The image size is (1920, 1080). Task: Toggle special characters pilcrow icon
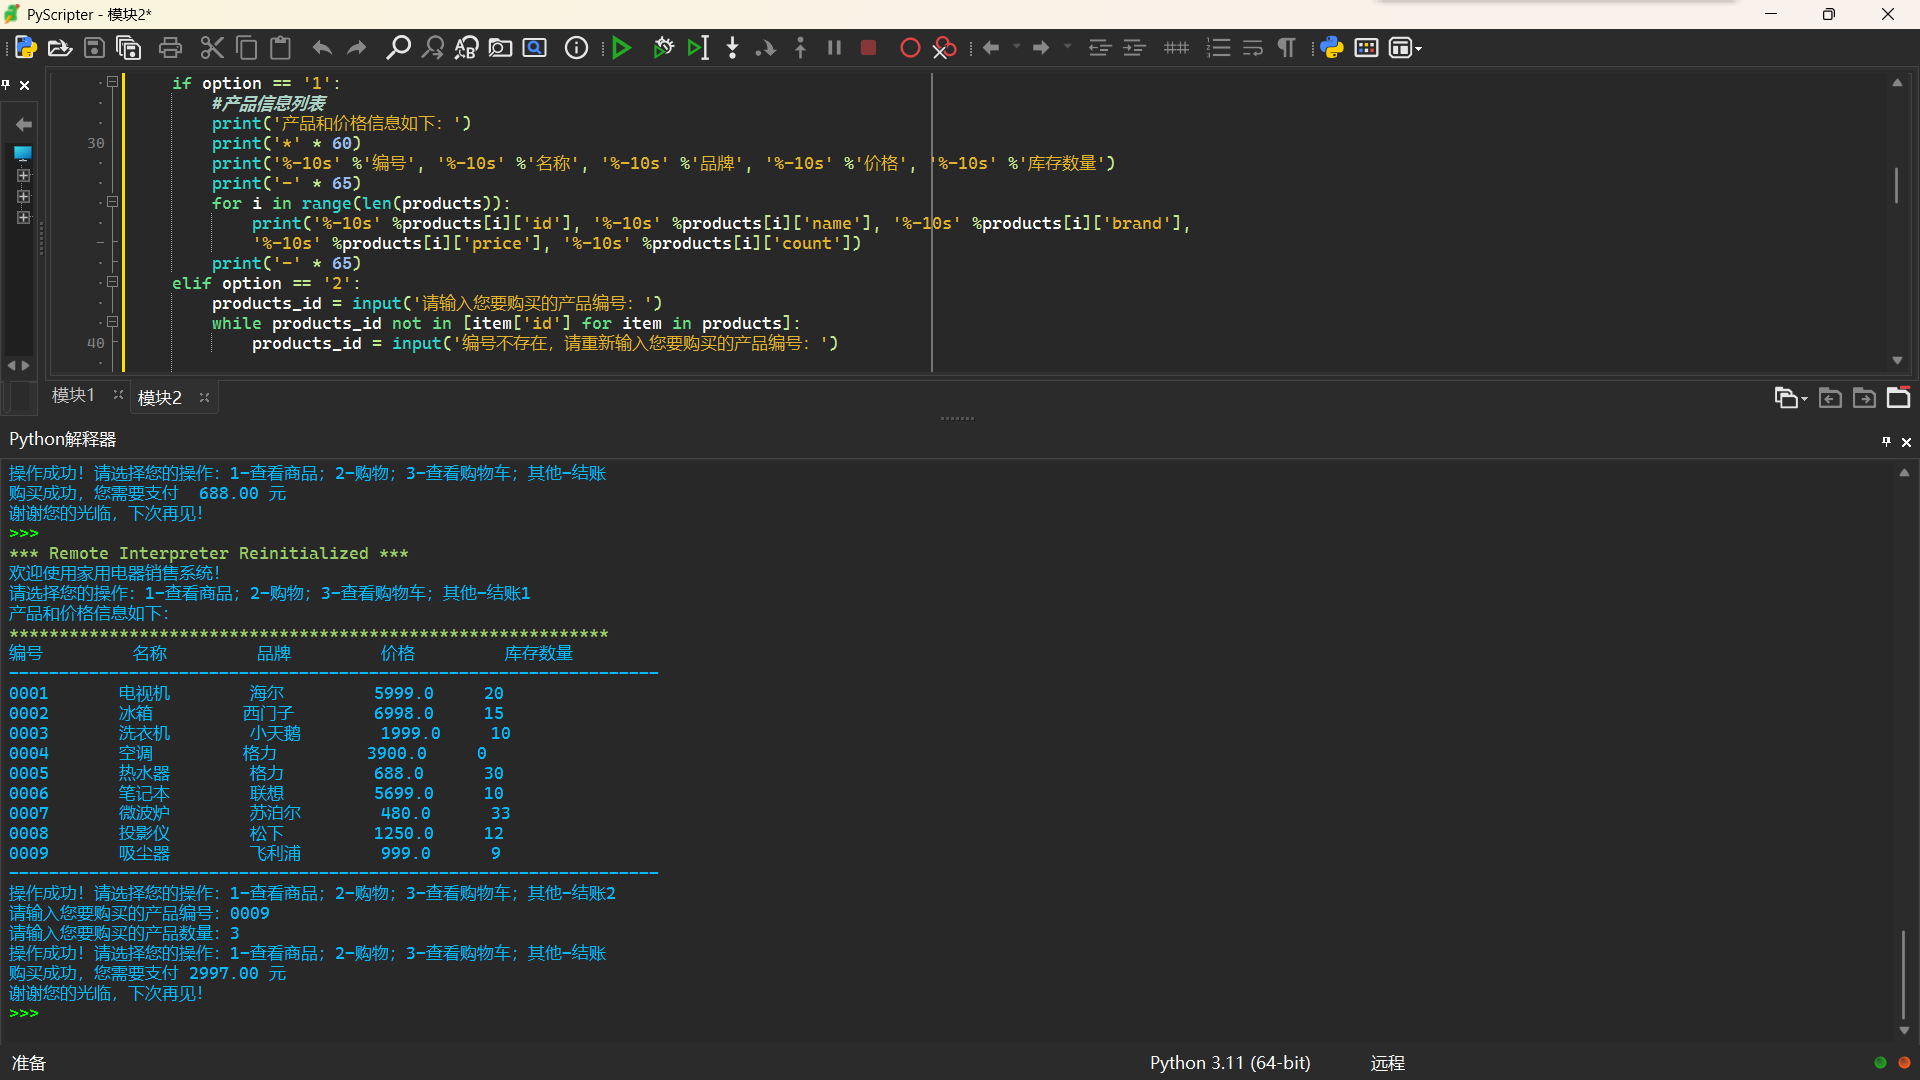(x=1287, y=48)
